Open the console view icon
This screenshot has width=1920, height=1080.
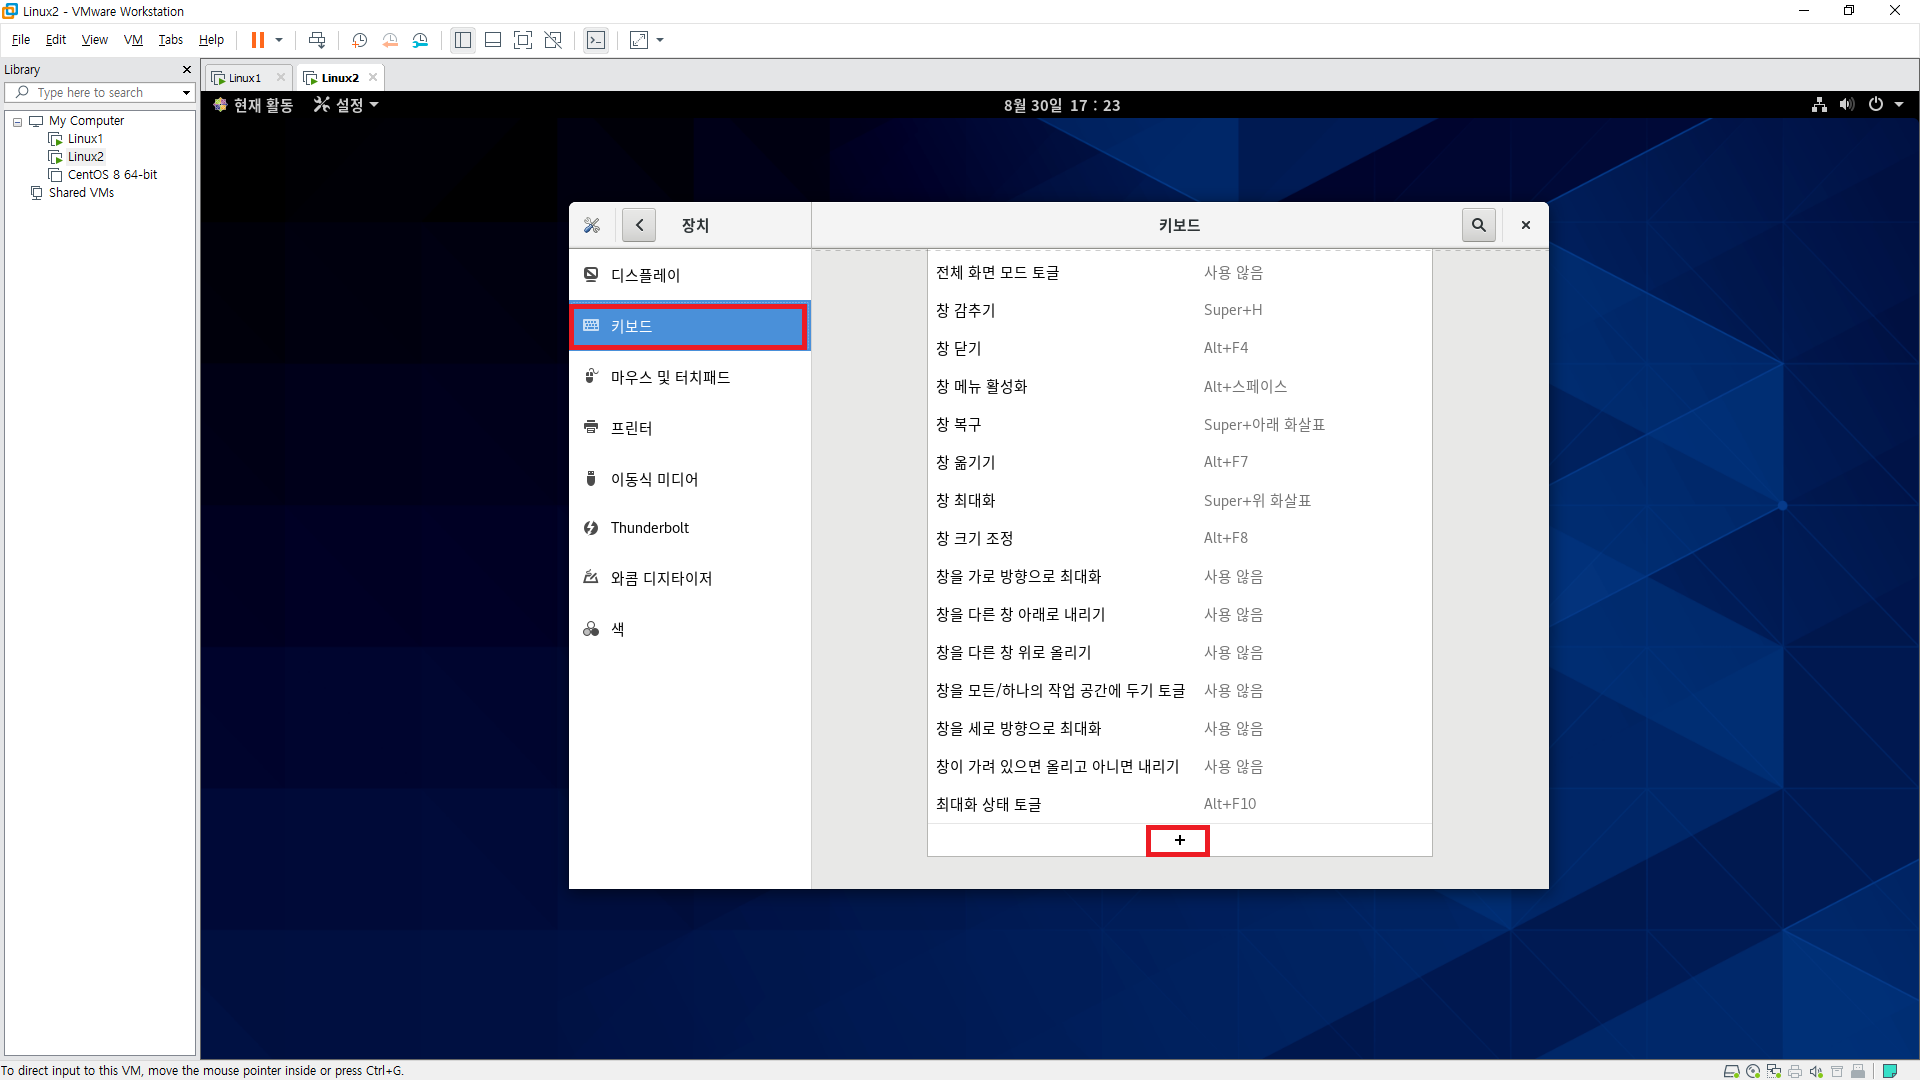596,40
